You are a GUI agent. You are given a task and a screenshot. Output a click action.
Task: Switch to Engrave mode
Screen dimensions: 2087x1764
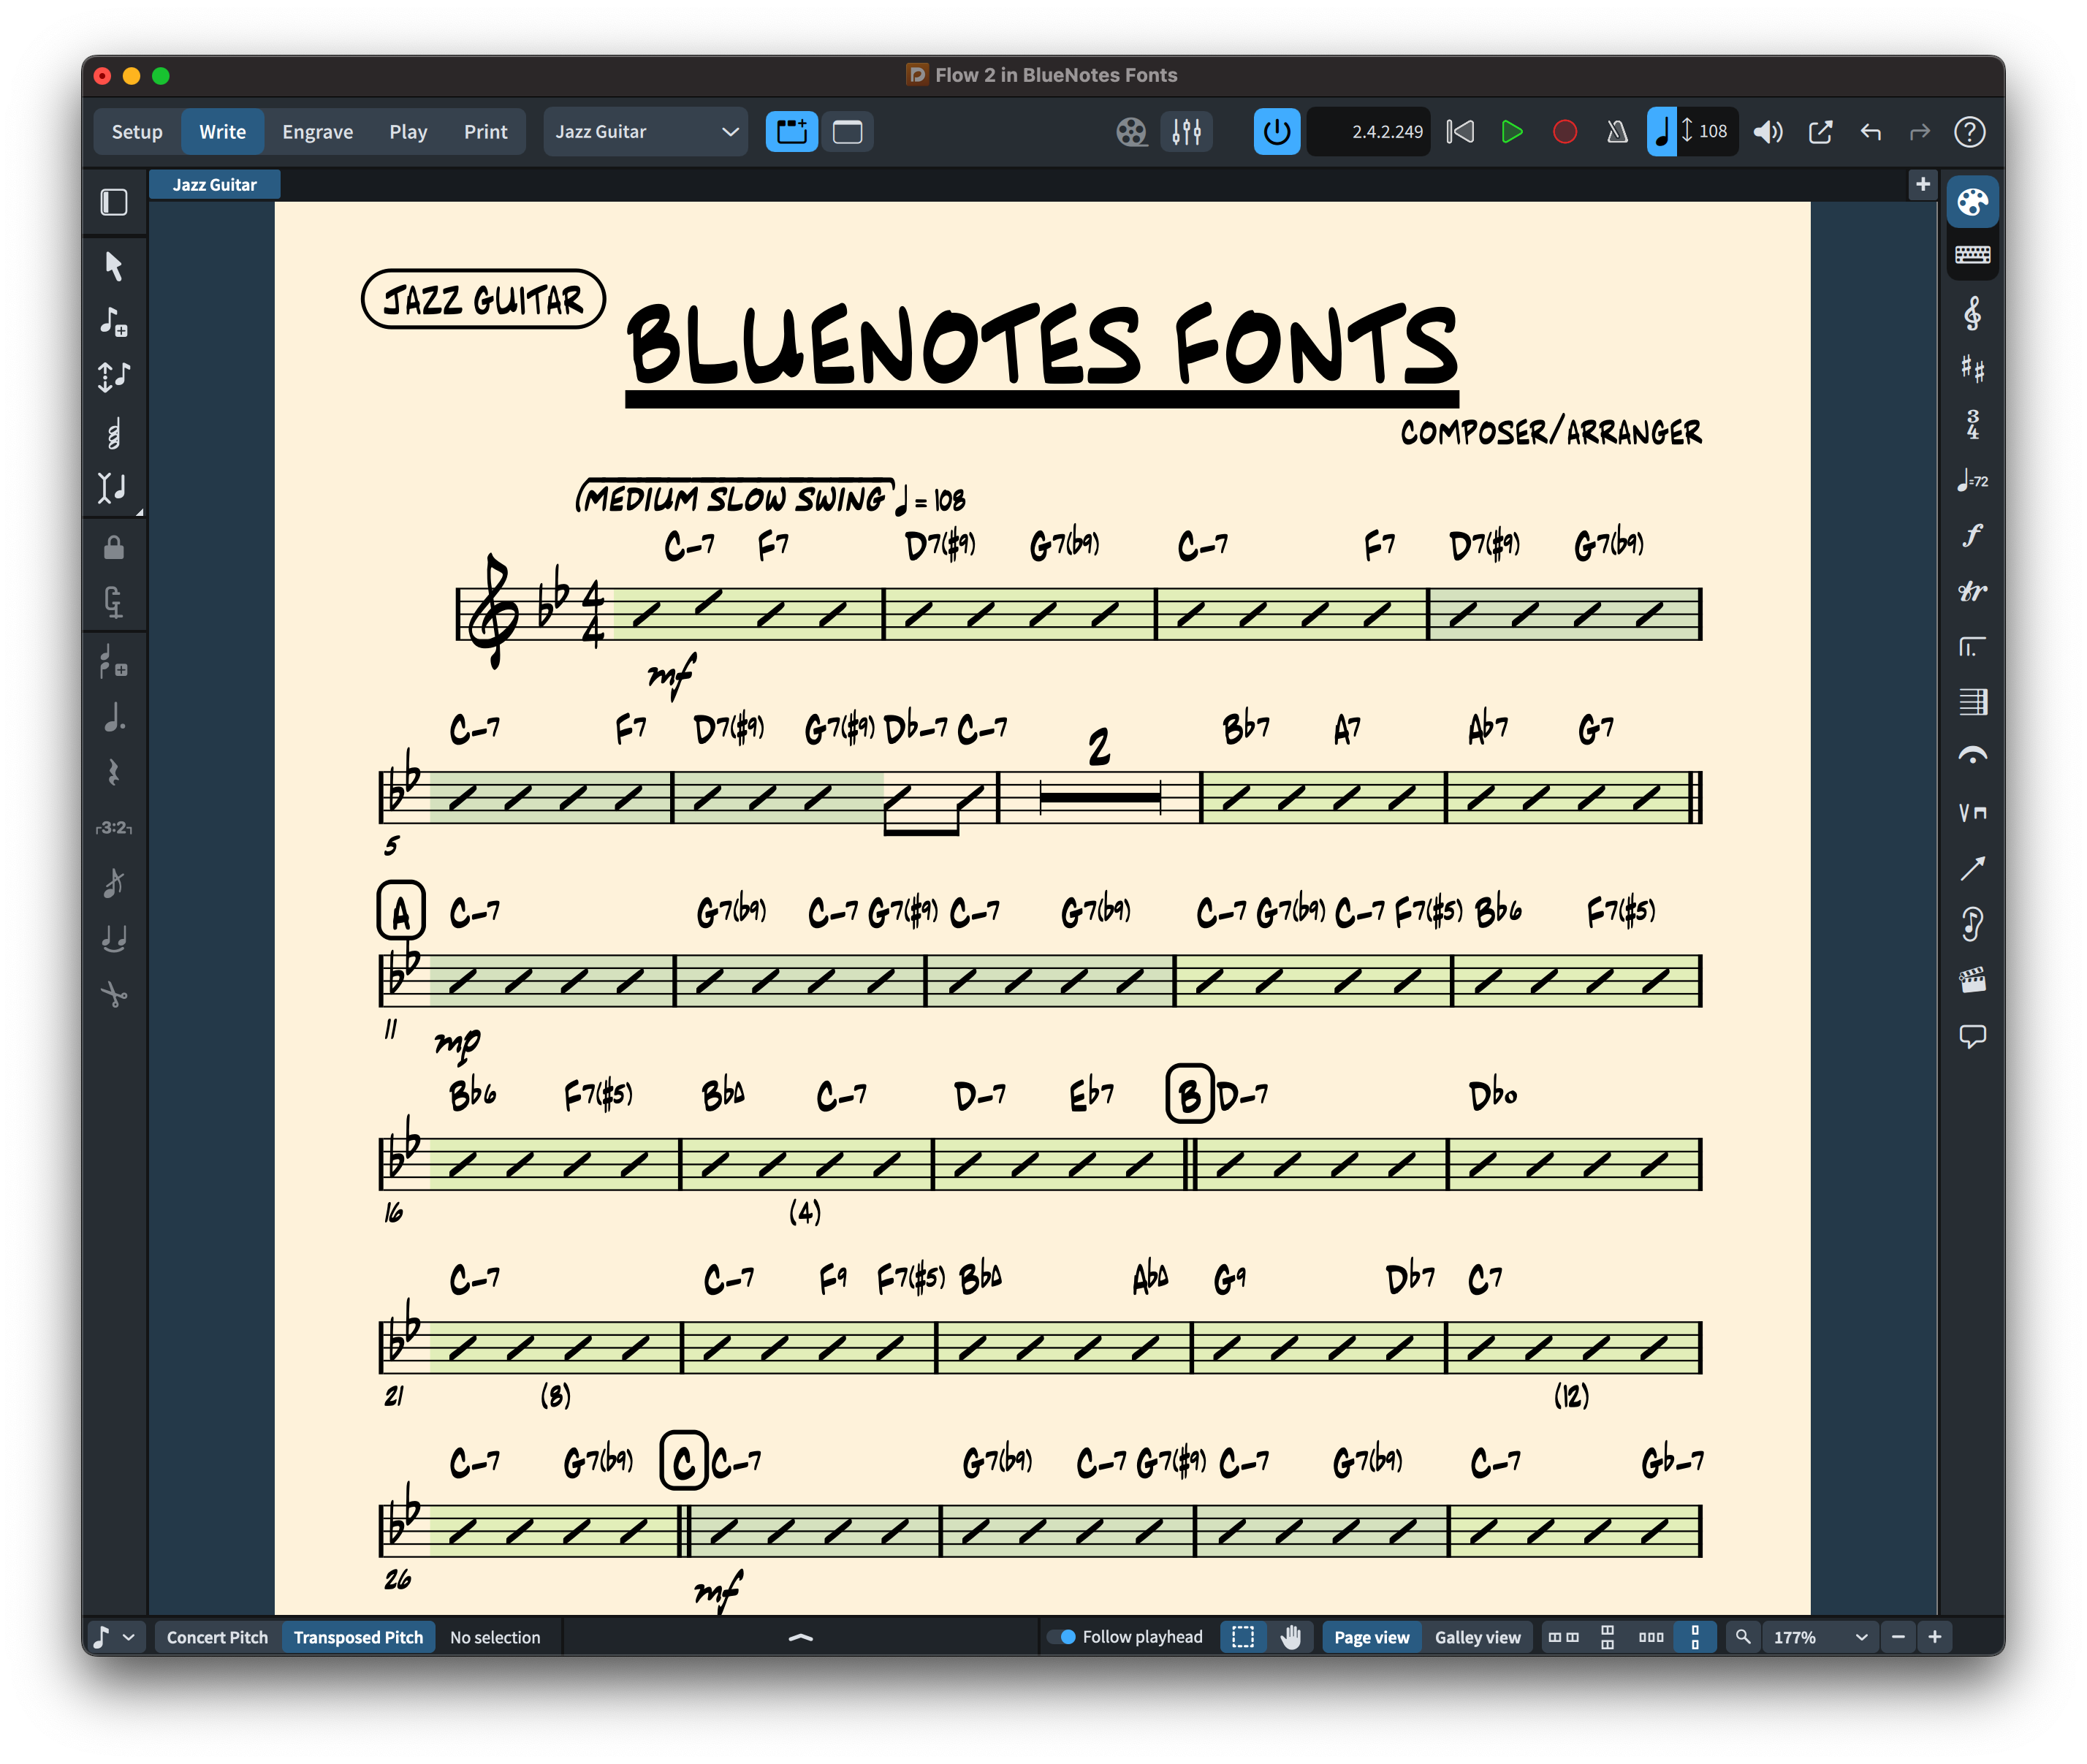tap(317, 131)
